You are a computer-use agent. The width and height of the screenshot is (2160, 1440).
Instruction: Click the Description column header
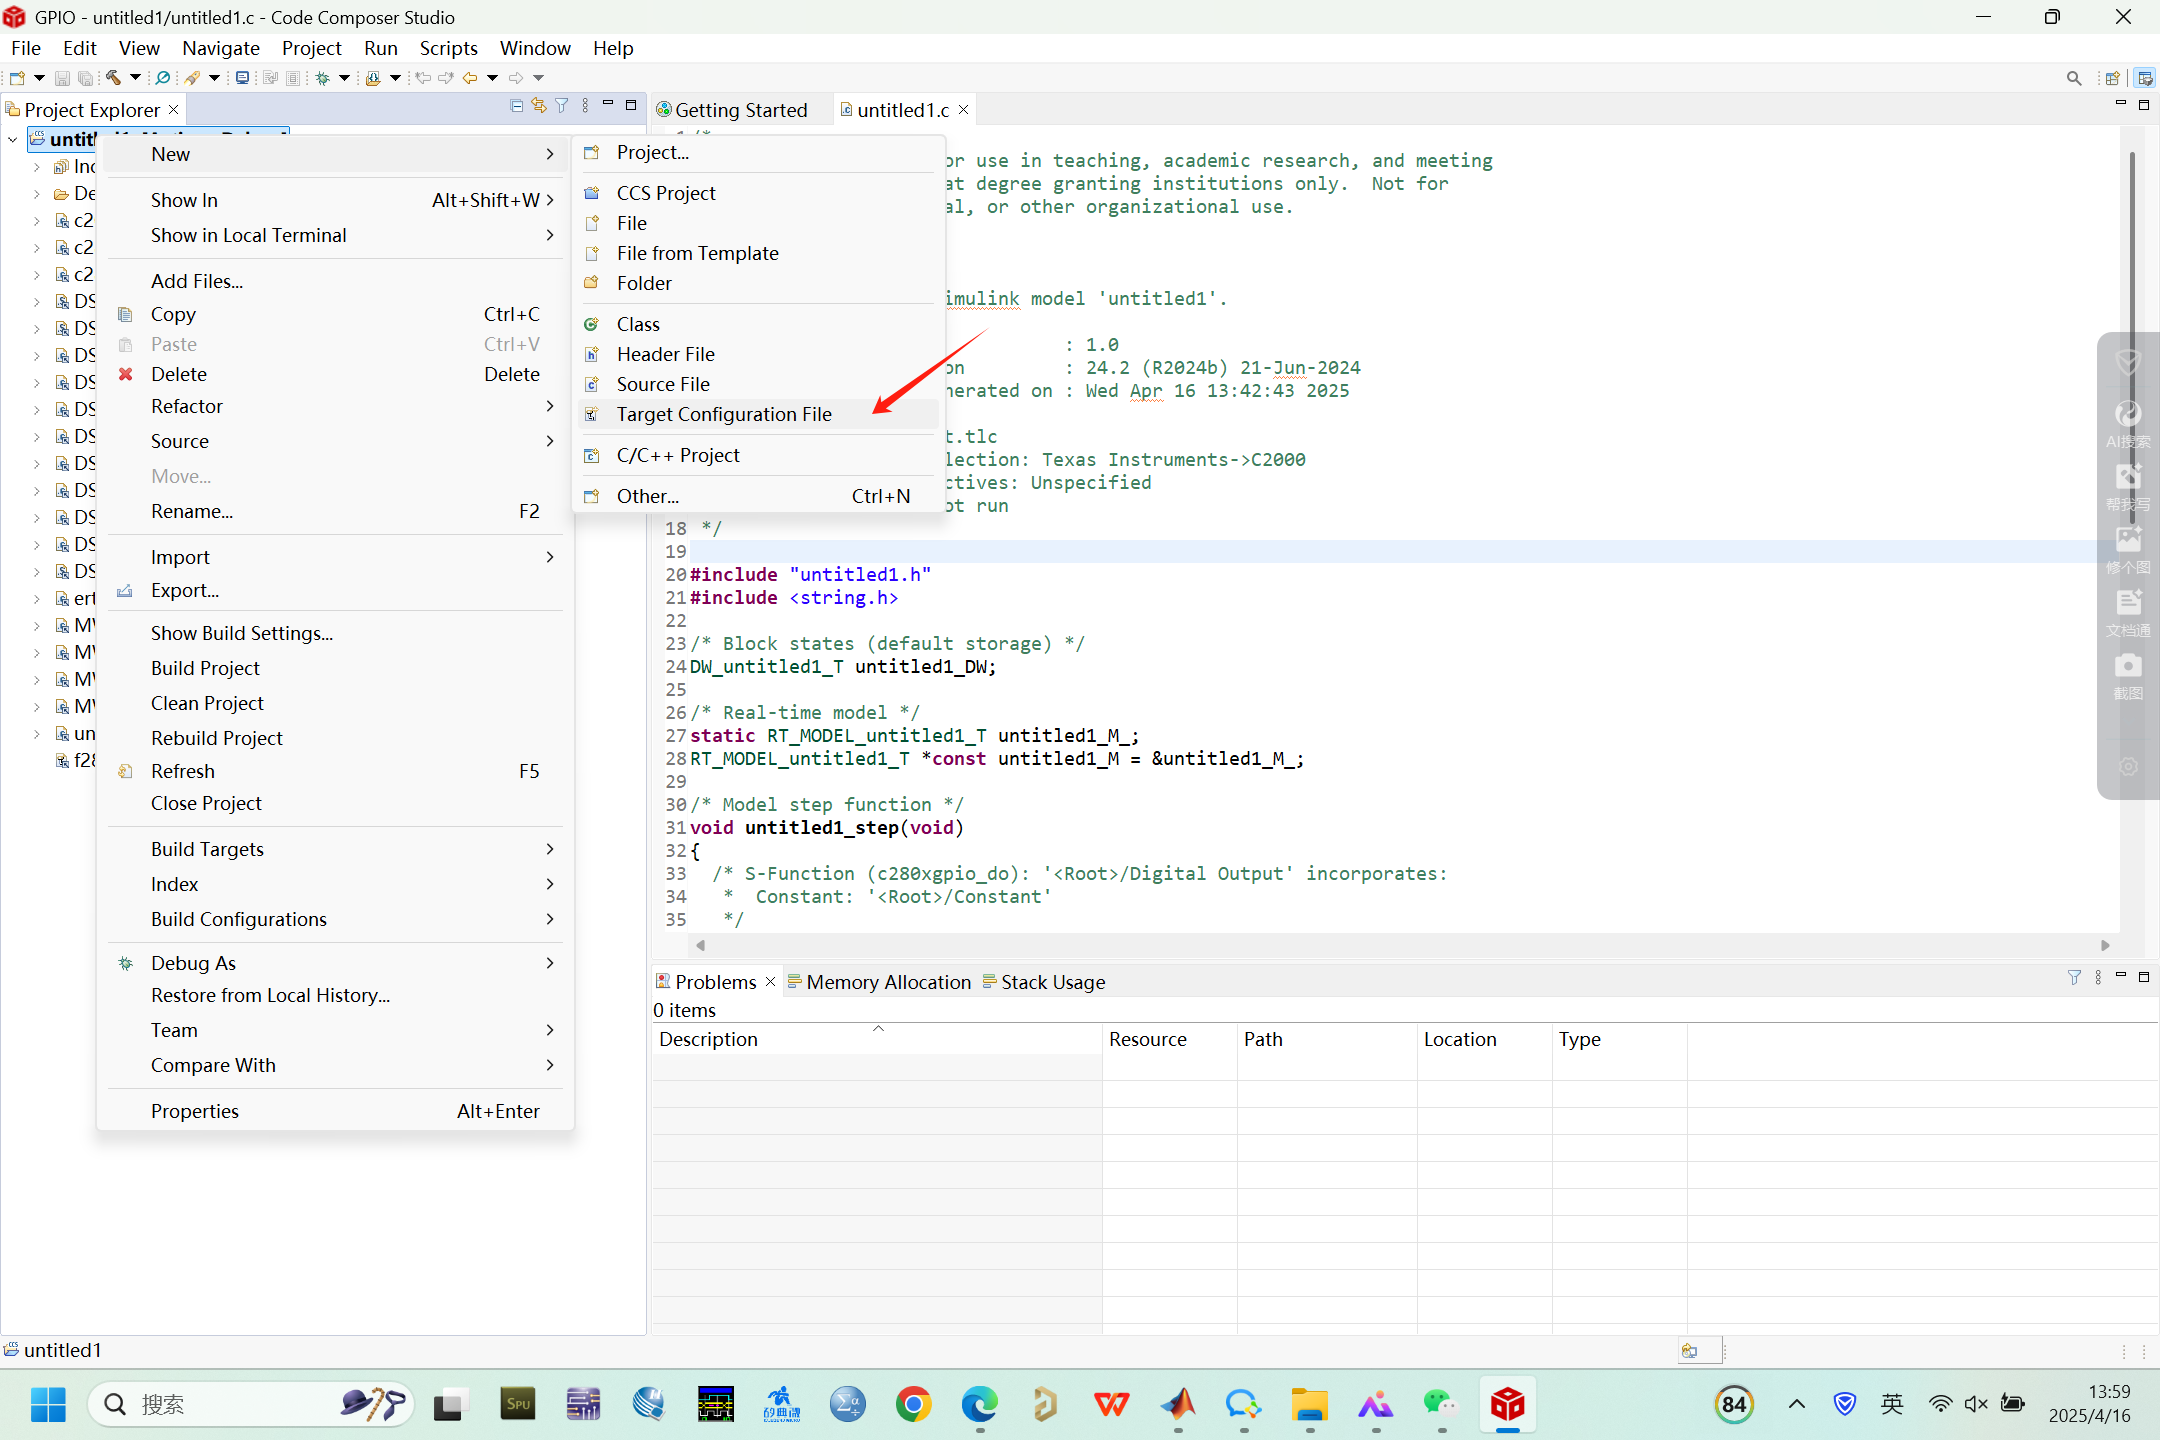pos(708,1039)
